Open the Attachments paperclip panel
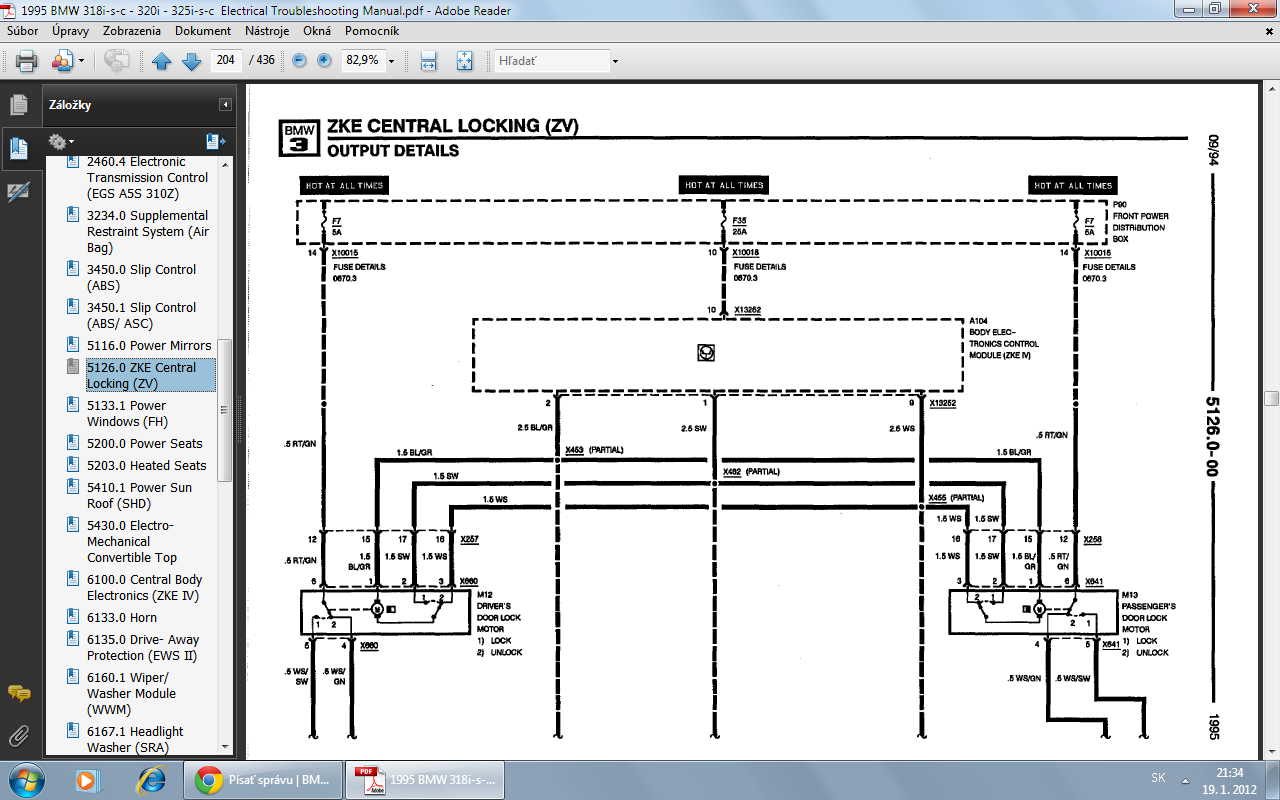 click(x=18, y=737)
